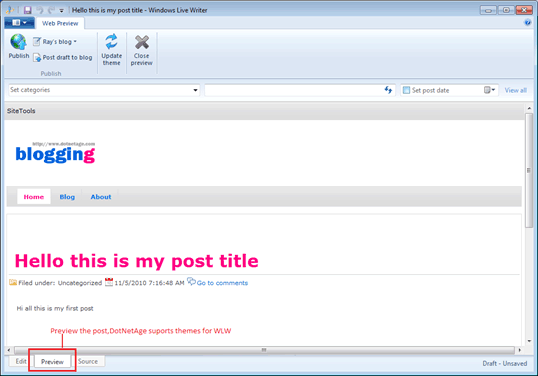Click the post date 11/5/2010 7:16:48 AM
Image resolution: width=538 pixels, height=376 pixels.
click(x=149, y=283)
